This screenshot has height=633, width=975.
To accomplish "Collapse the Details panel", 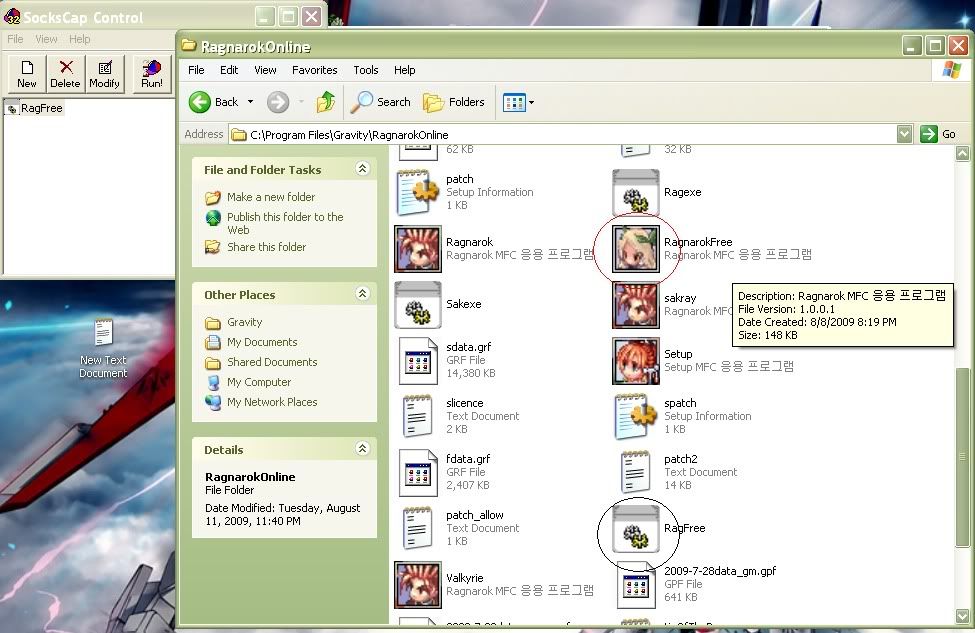I will [362, 450].
